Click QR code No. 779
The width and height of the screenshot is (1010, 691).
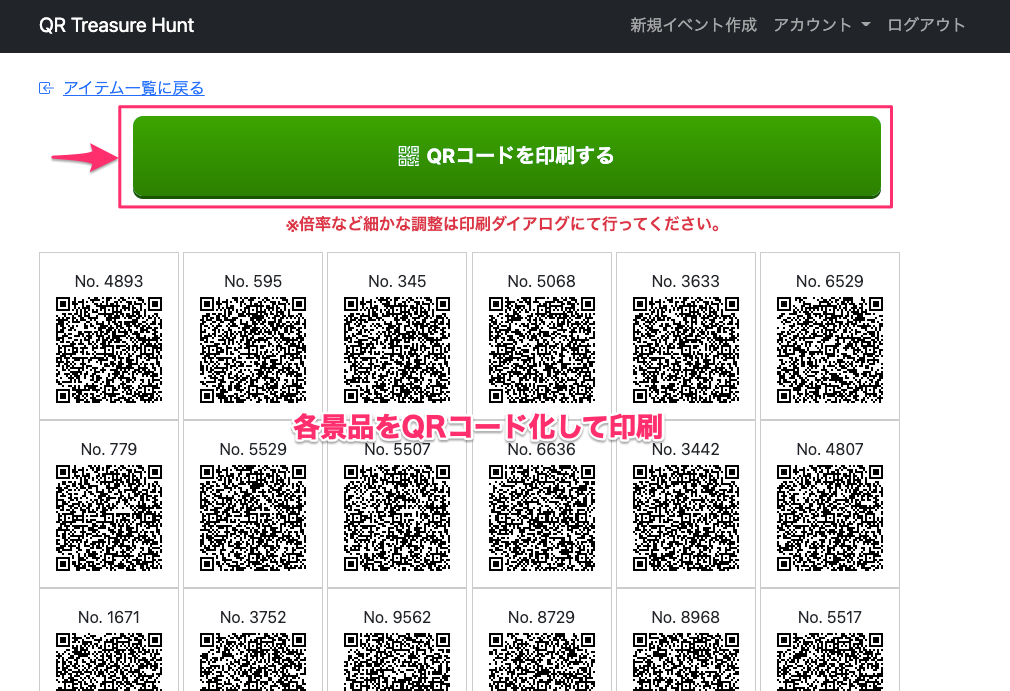pos(109,517)
